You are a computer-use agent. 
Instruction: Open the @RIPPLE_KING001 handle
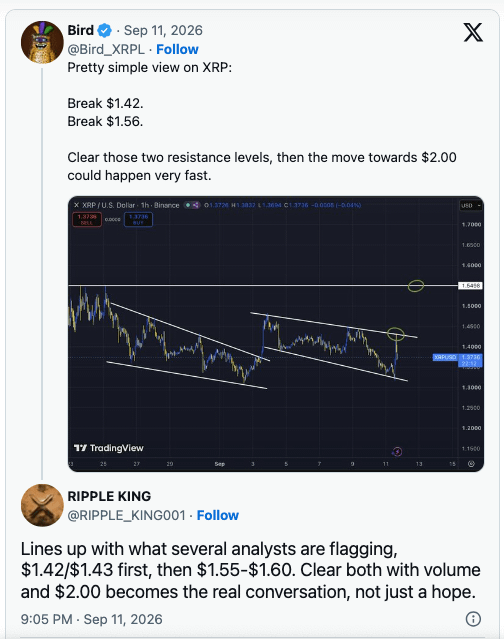point(126,515)
